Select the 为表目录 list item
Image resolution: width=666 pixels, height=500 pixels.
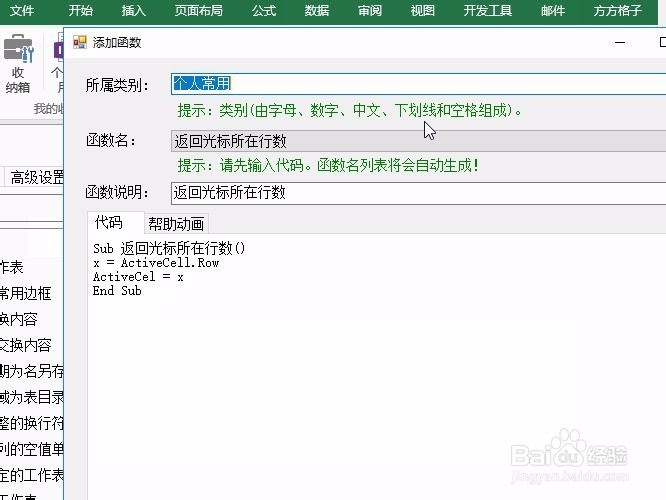[32, 397]
